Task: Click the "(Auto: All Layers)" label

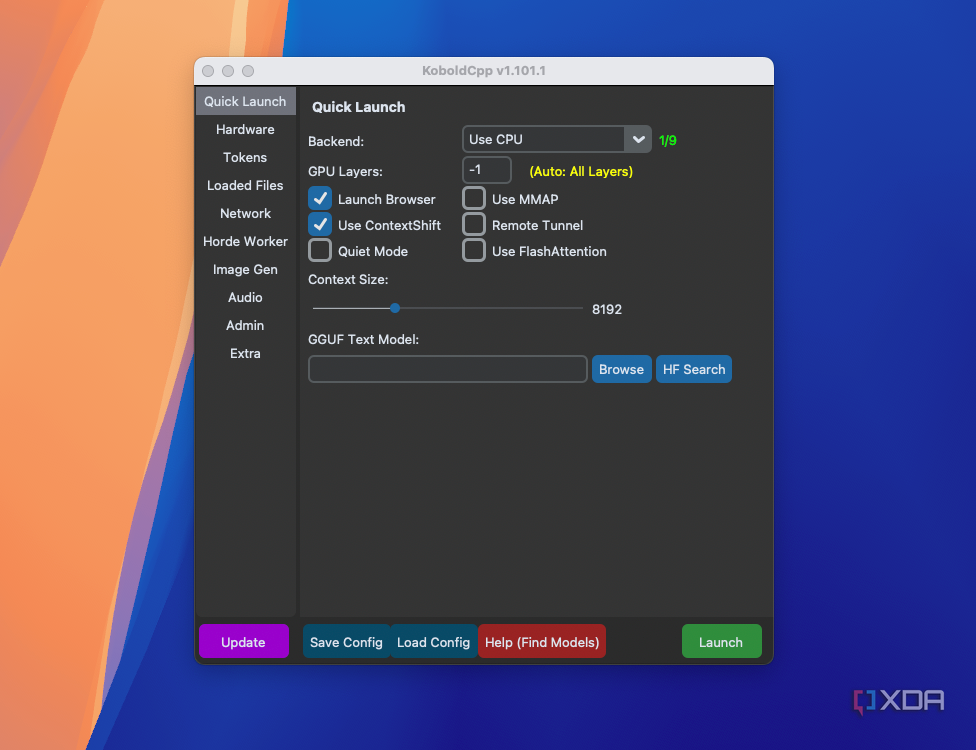Action: (x=581, y=172)
